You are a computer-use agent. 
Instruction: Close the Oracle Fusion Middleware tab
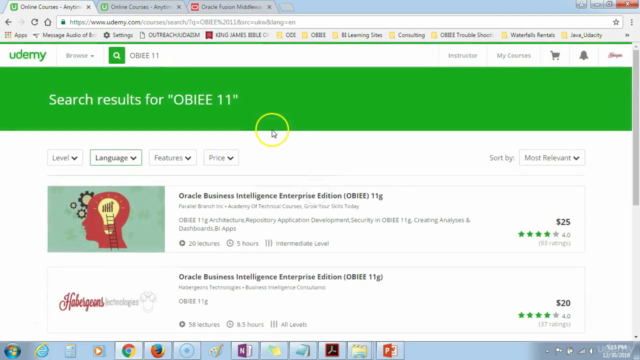pyautogui.click(x=269, y=7)
